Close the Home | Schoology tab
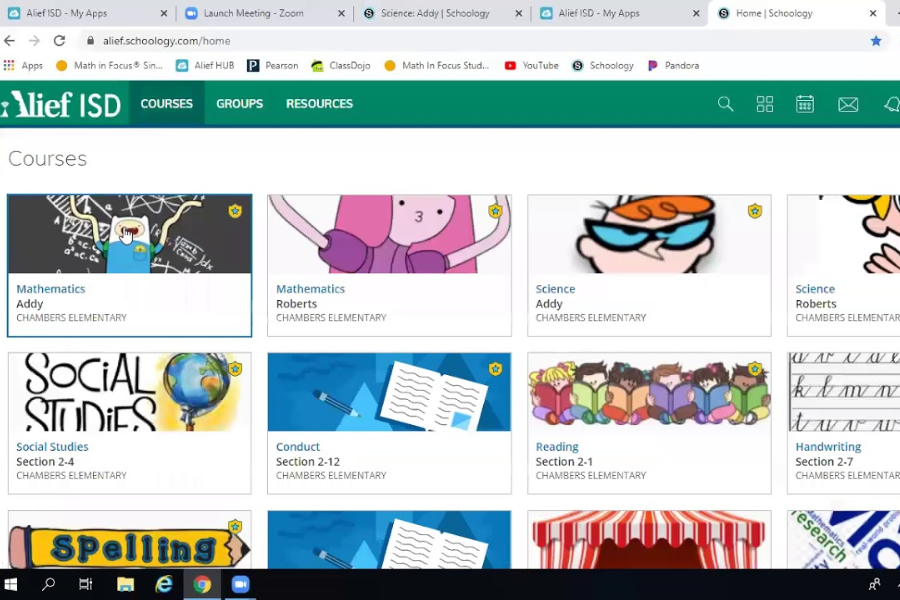 (873, 13)
